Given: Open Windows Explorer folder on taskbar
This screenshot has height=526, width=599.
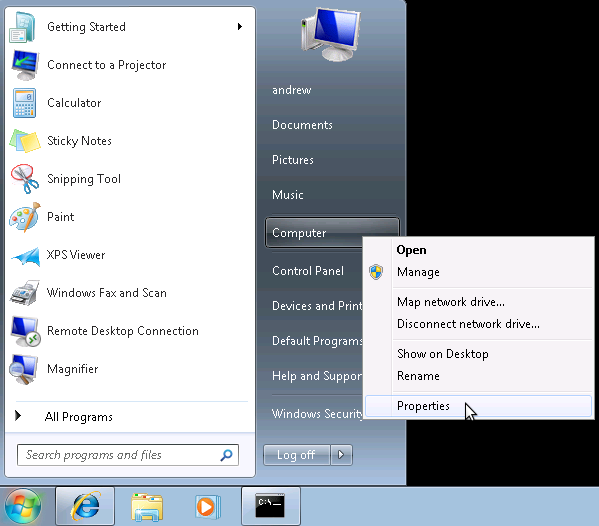Looking at the screenshot, I should [147, 507].
